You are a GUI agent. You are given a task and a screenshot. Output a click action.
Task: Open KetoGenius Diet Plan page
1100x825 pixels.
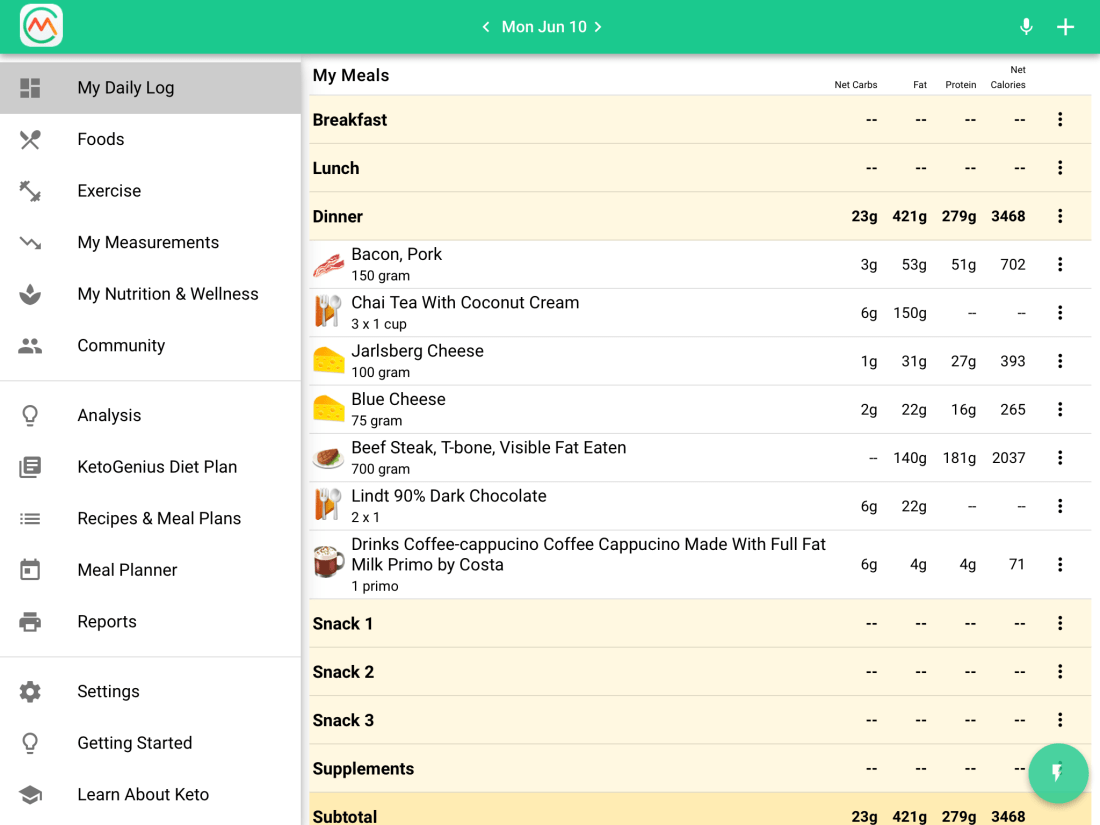157,467
